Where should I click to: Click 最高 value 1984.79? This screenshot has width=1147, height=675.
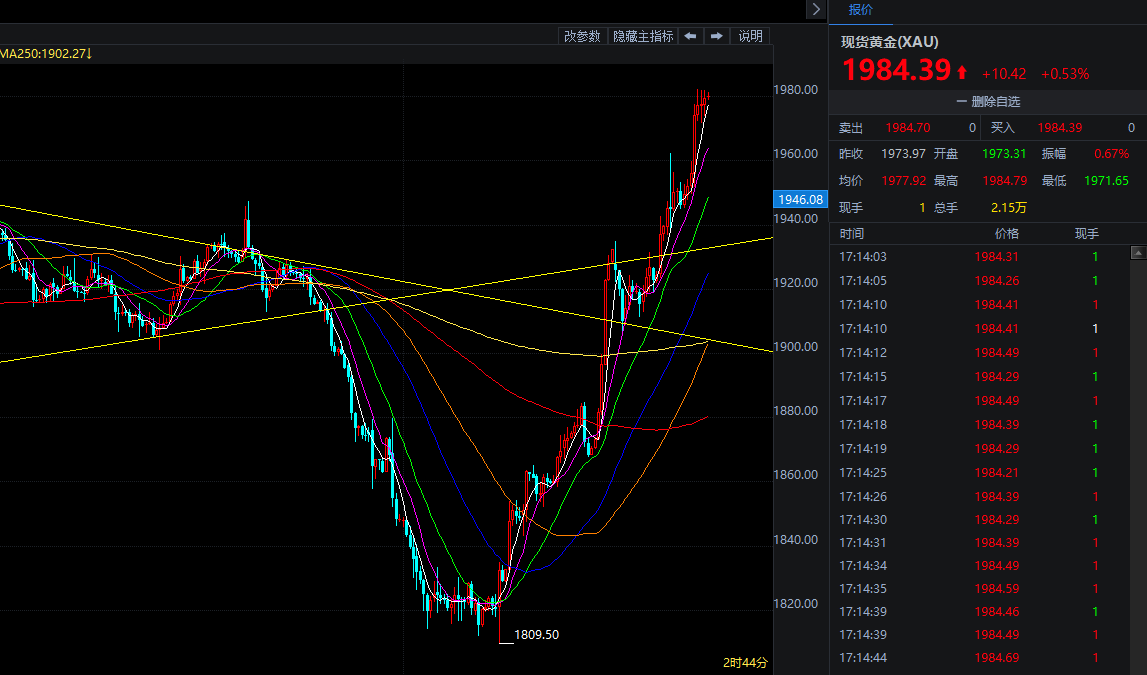[1004, 181]
